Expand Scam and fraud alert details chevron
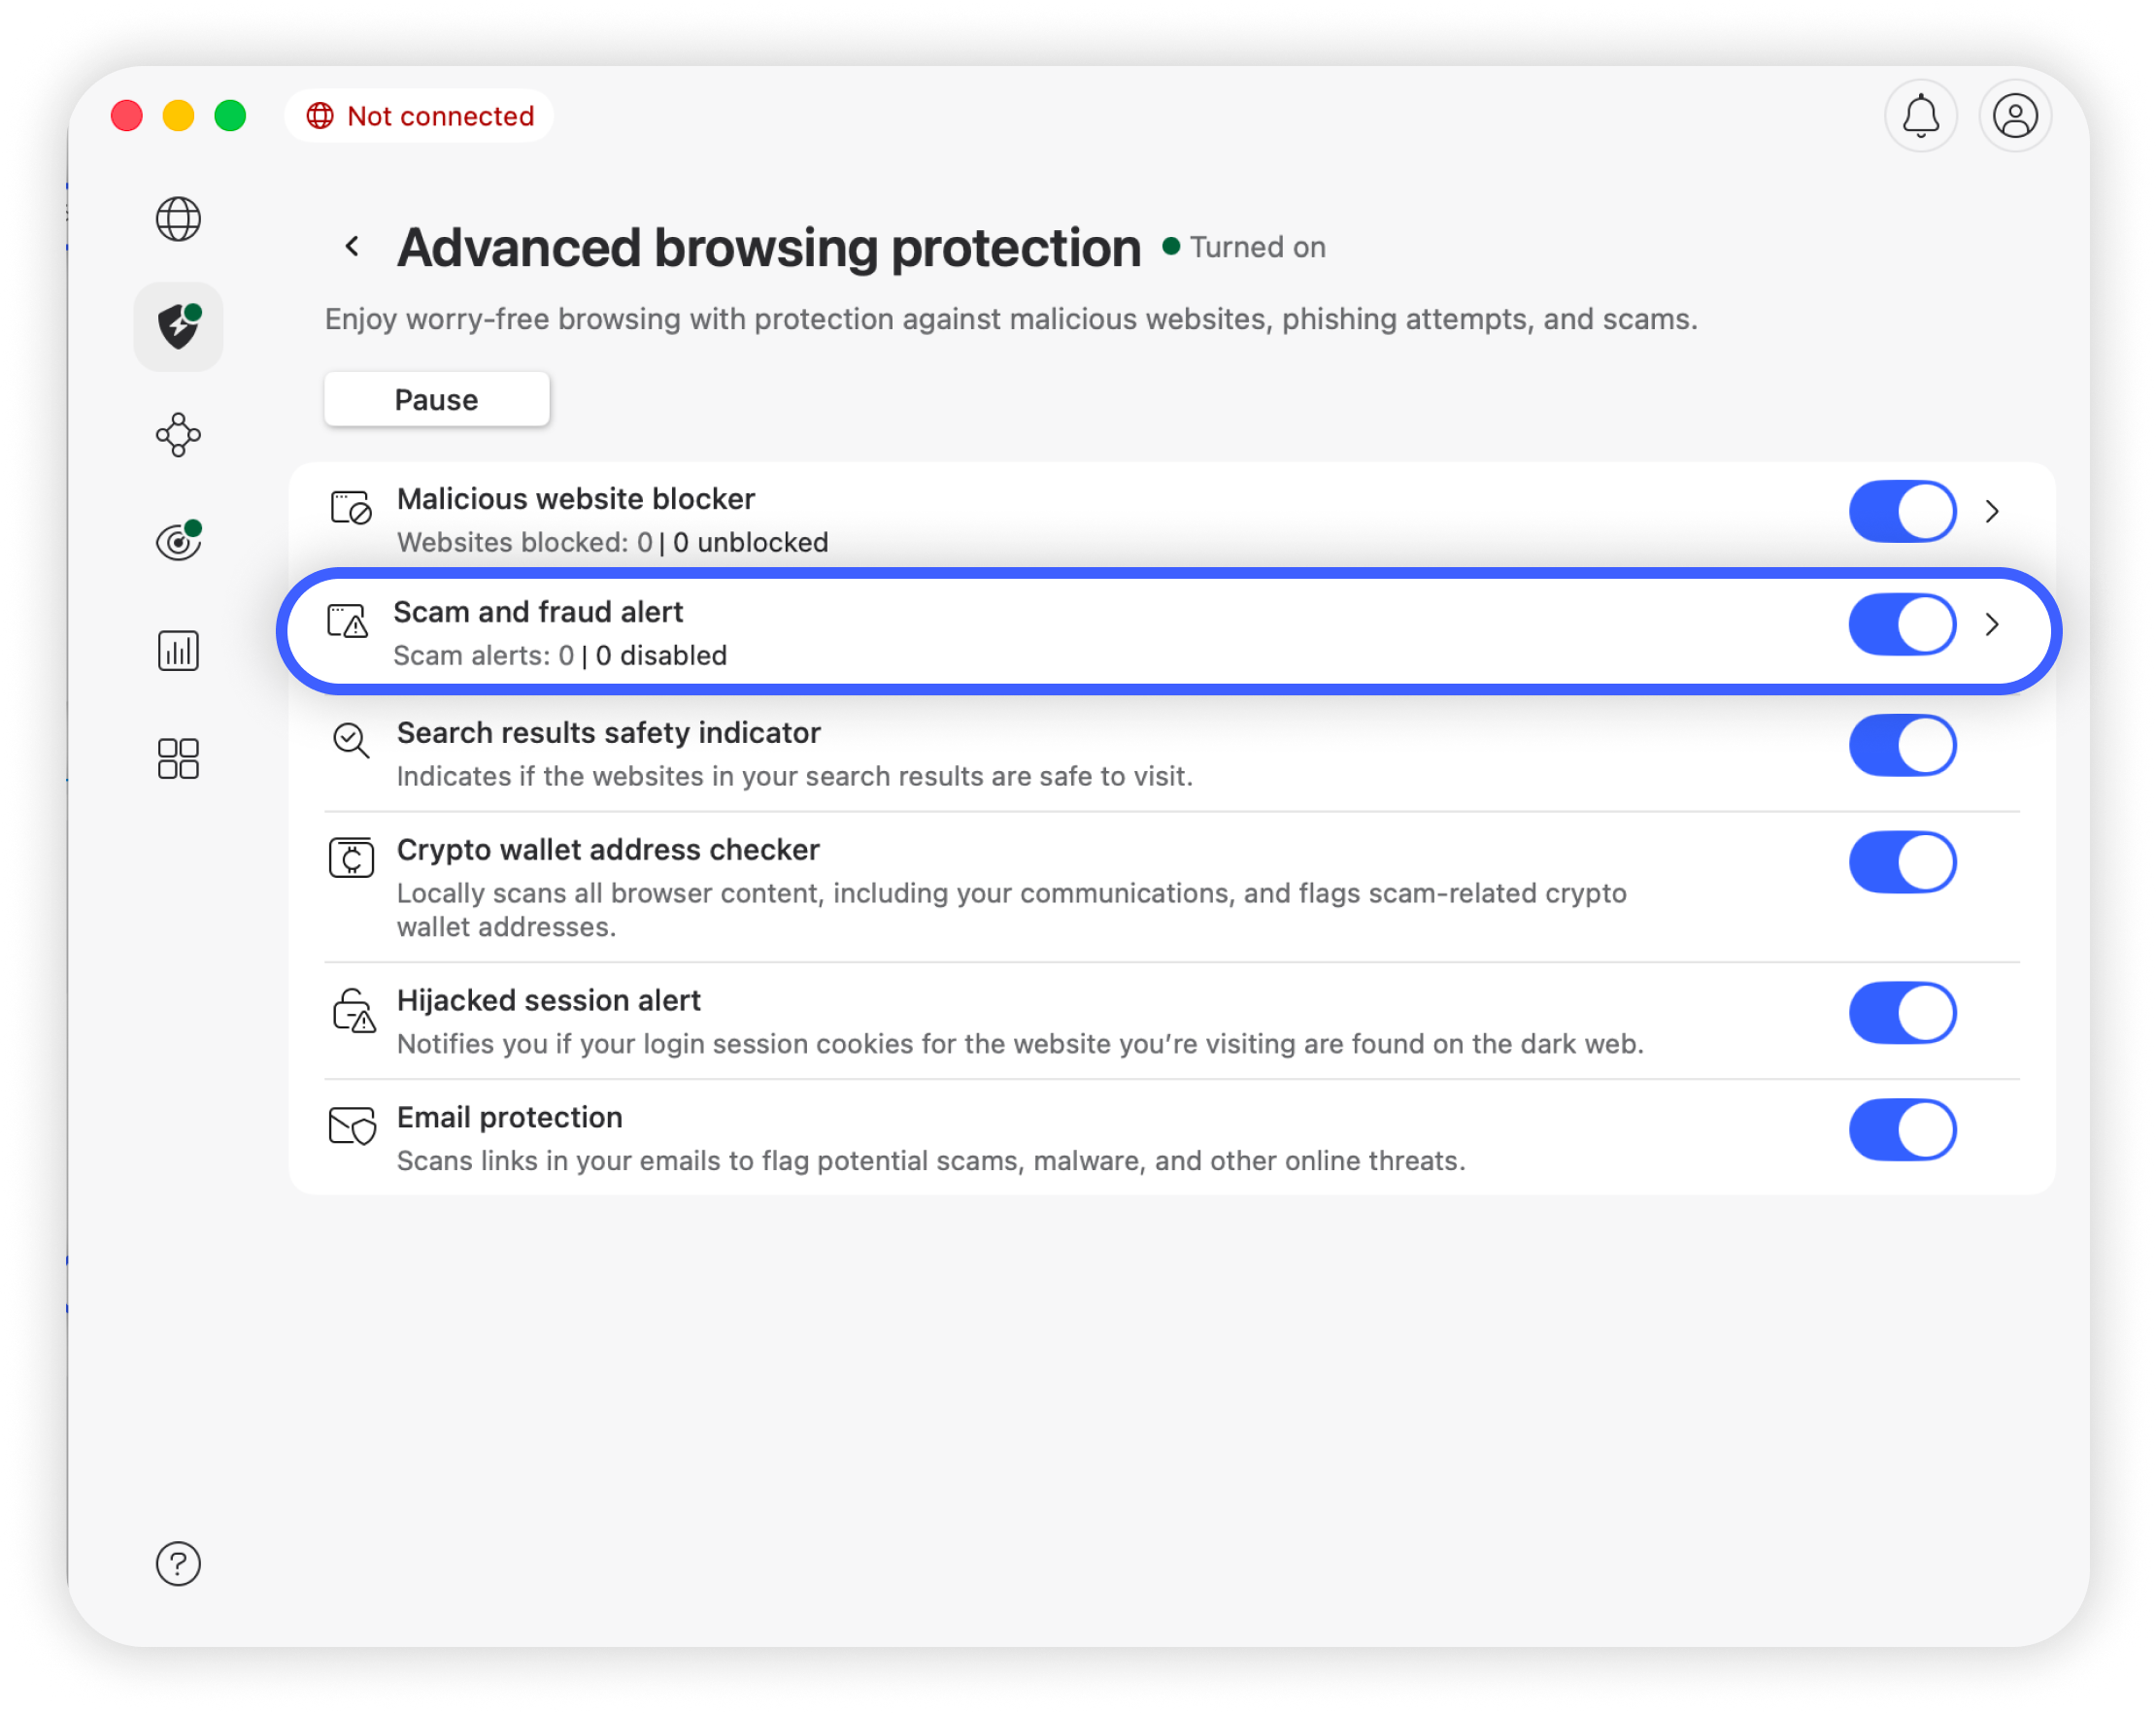This screenshot has width=2156, height=1713. click(x=1992, y=625)
